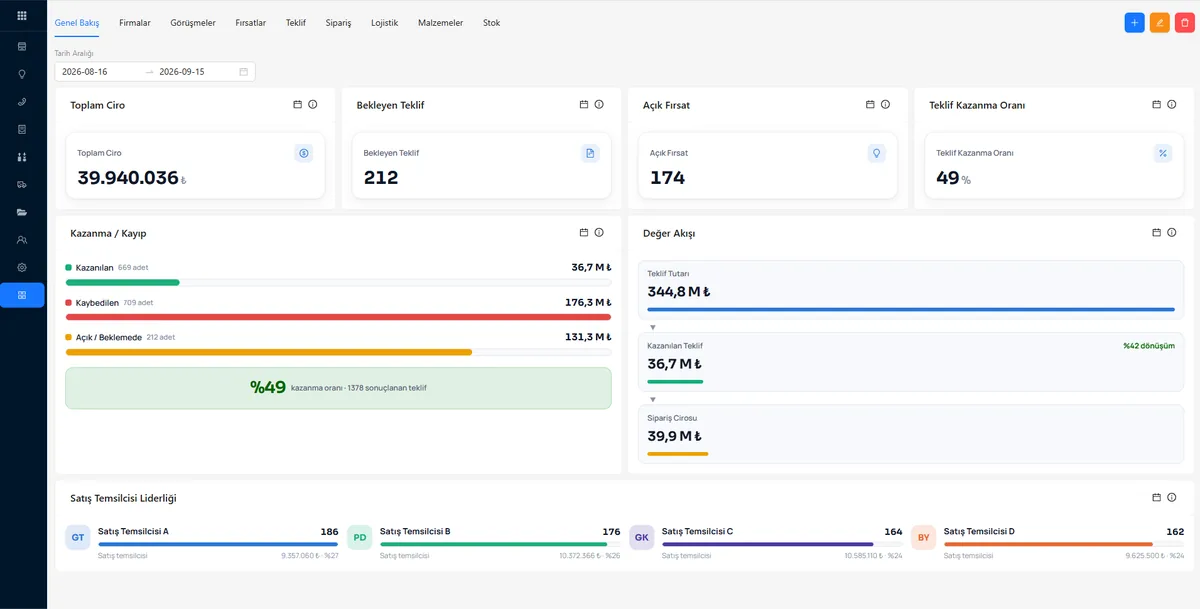Image resolution: width=1200 pixels, height=609 pixels.
Task: Open the settings gear in sidebar
Action: pos(22,268)
